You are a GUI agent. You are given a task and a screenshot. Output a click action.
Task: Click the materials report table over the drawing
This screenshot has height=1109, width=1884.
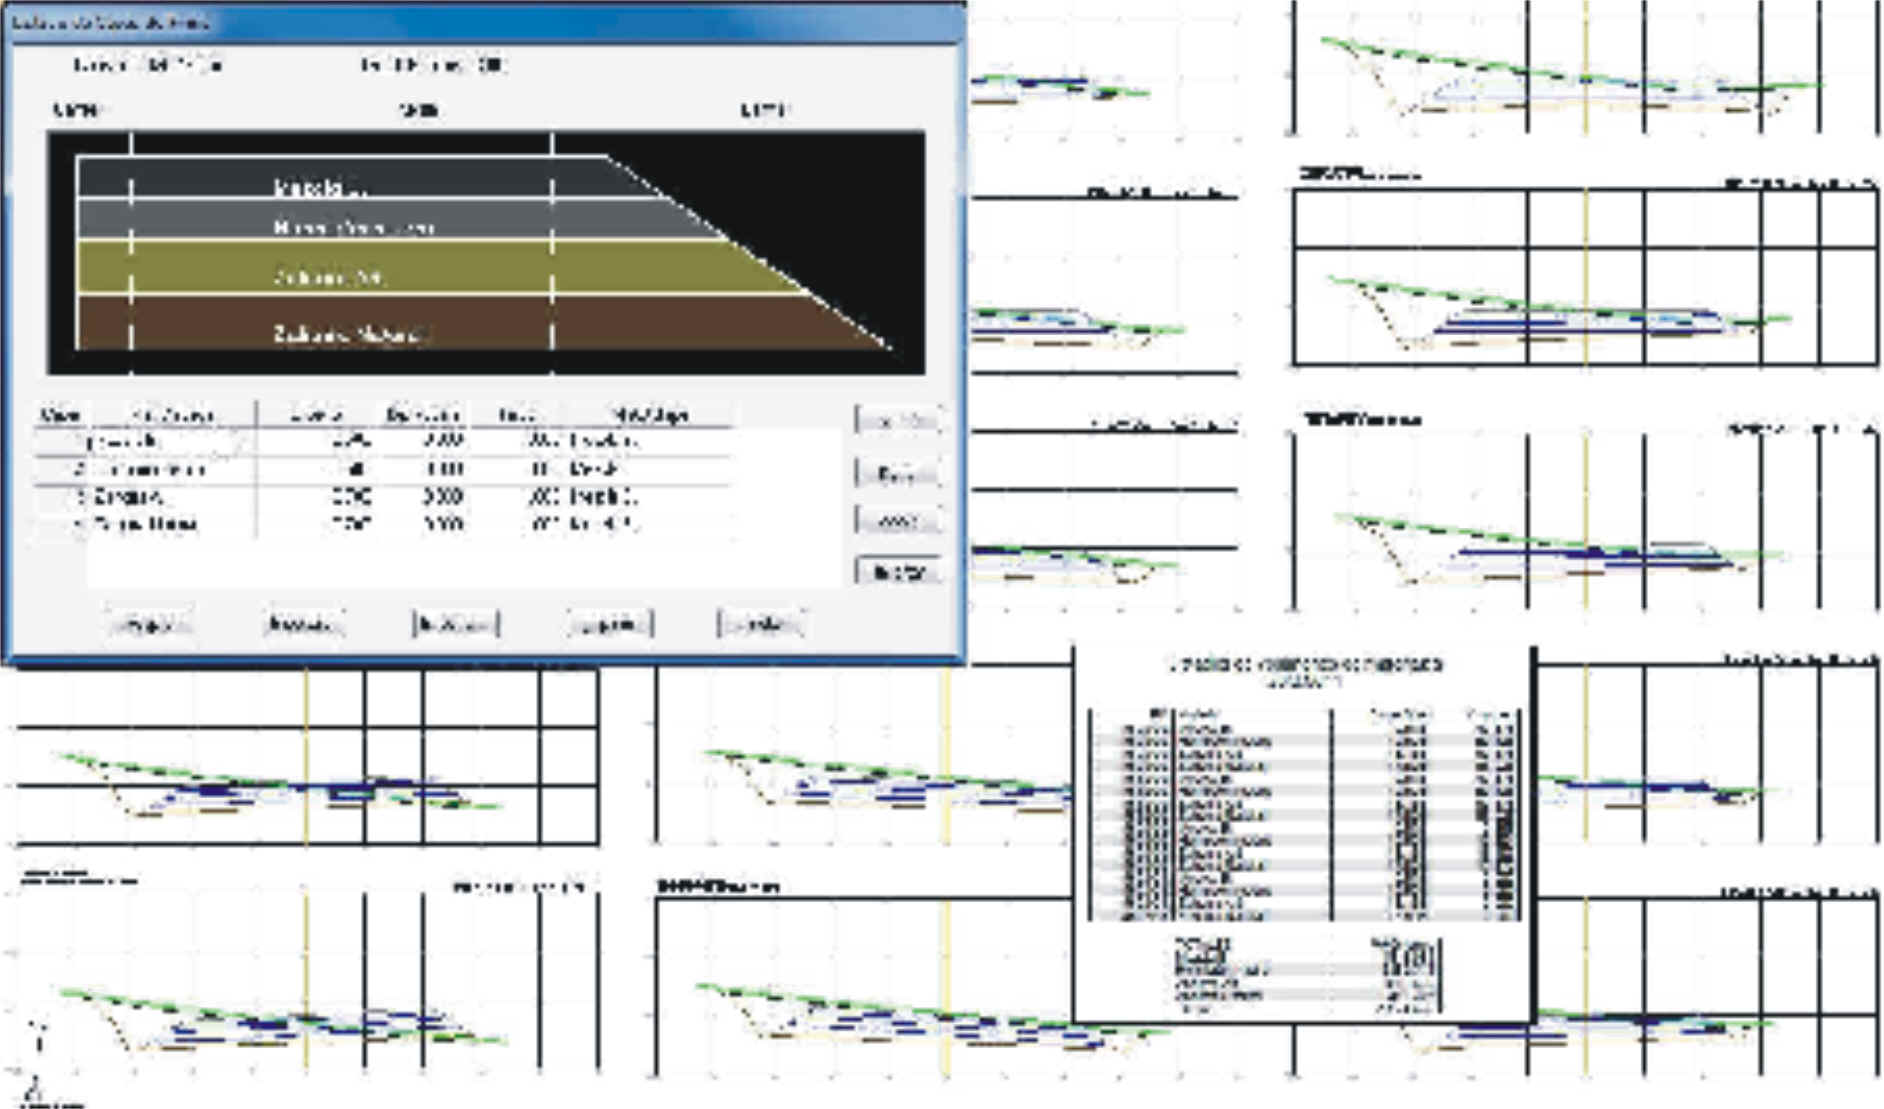1303,815
